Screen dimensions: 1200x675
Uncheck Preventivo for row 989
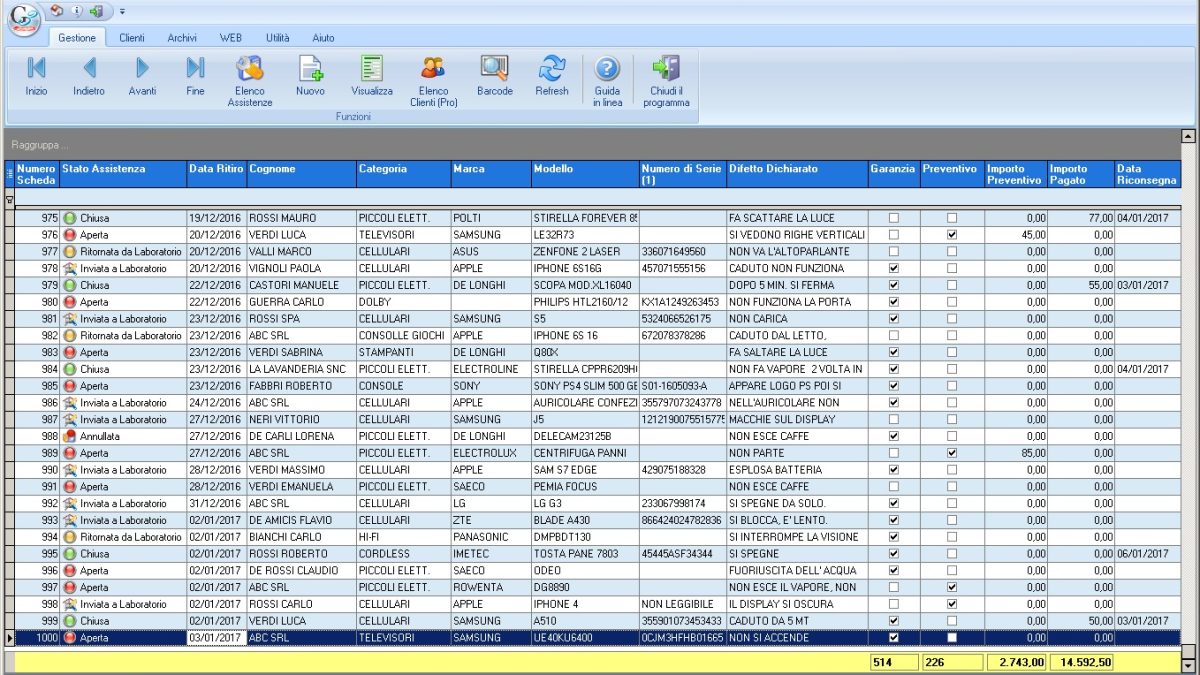(x=952, y=453)
